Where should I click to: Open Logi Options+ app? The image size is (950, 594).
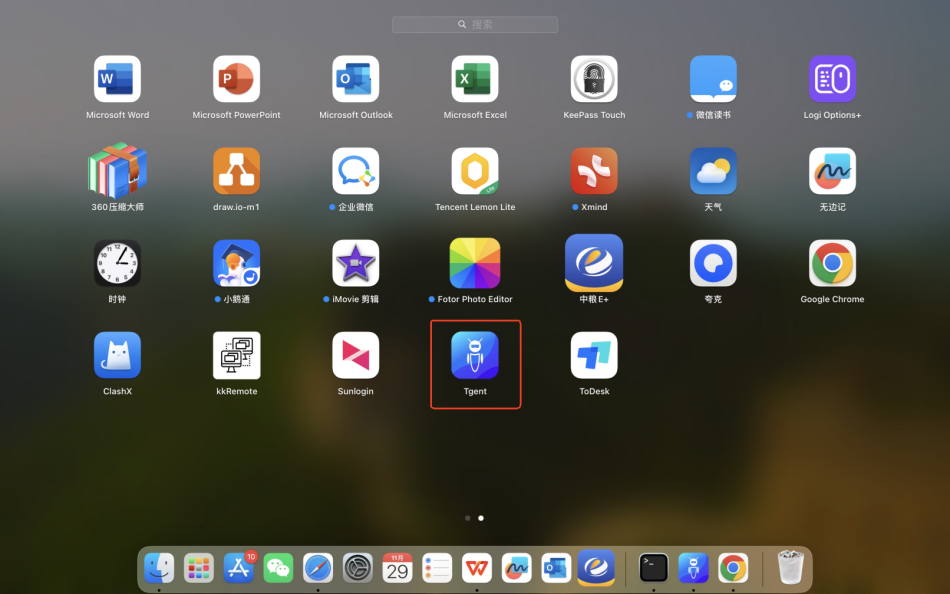(832, 79)
